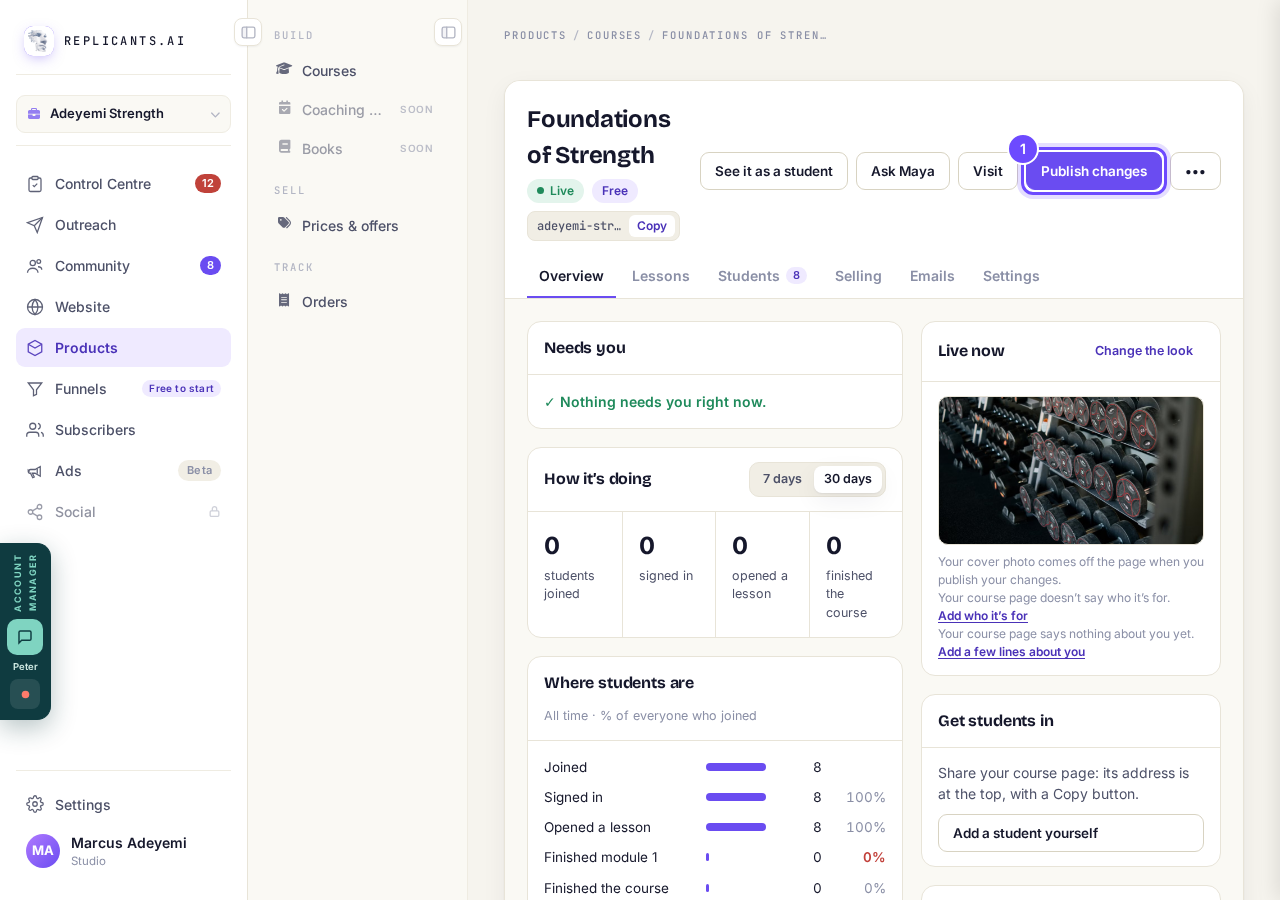Open the three-dot more actions menu
The image size is (1280, 900).
click(1195, 171)
